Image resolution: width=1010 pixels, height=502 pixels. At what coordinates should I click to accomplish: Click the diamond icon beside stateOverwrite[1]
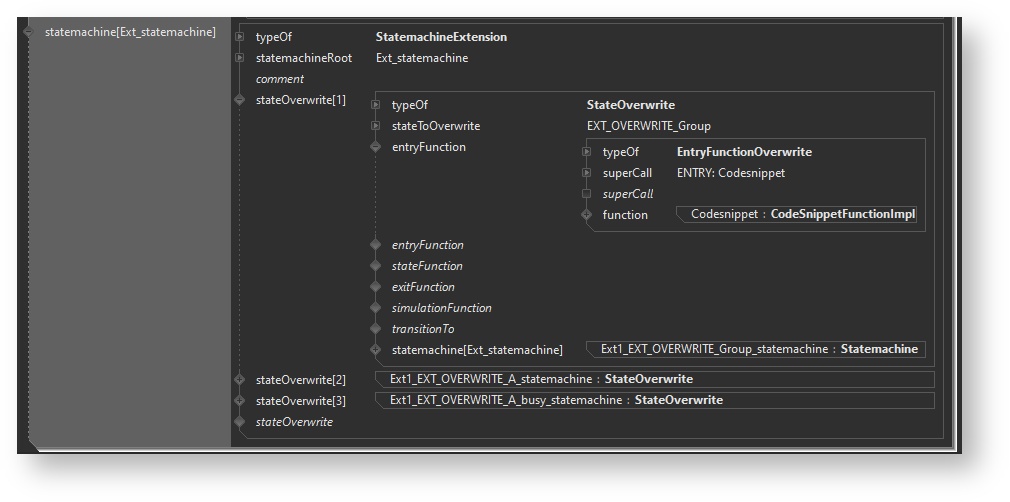tap(239, 100)
